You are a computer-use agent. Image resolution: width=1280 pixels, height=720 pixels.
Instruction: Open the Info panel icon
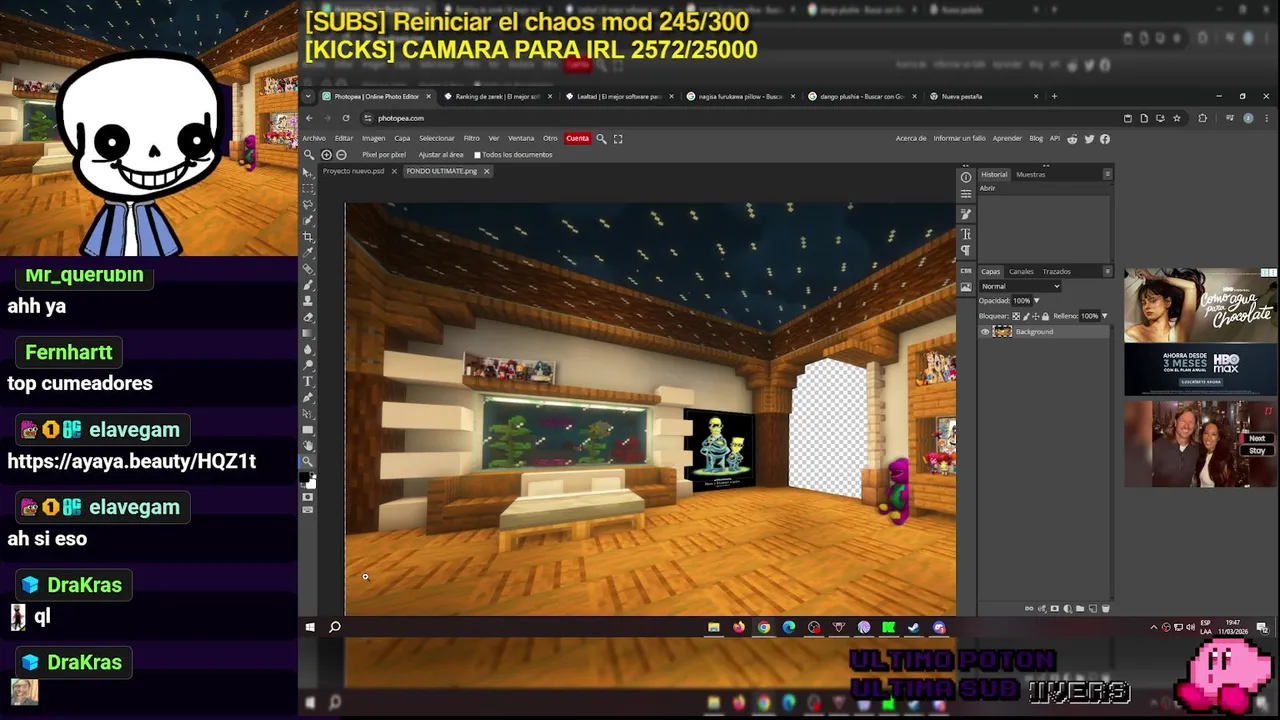966,177
